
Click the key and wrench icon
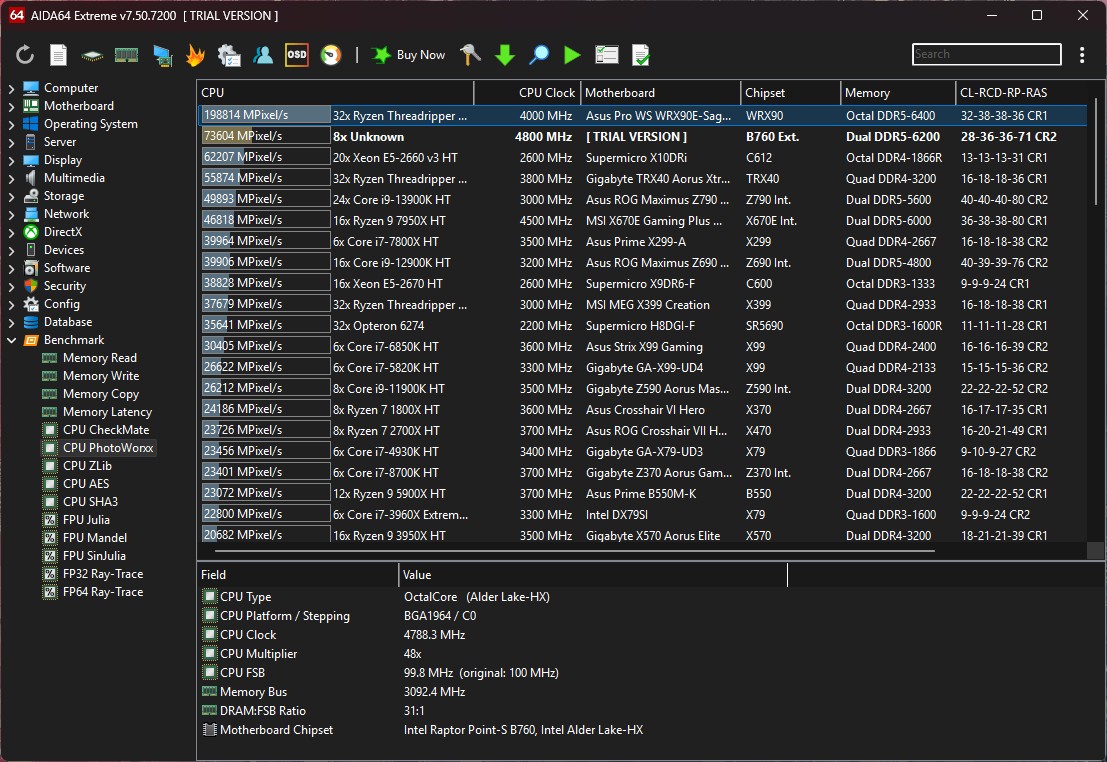[x=471, y=55]
